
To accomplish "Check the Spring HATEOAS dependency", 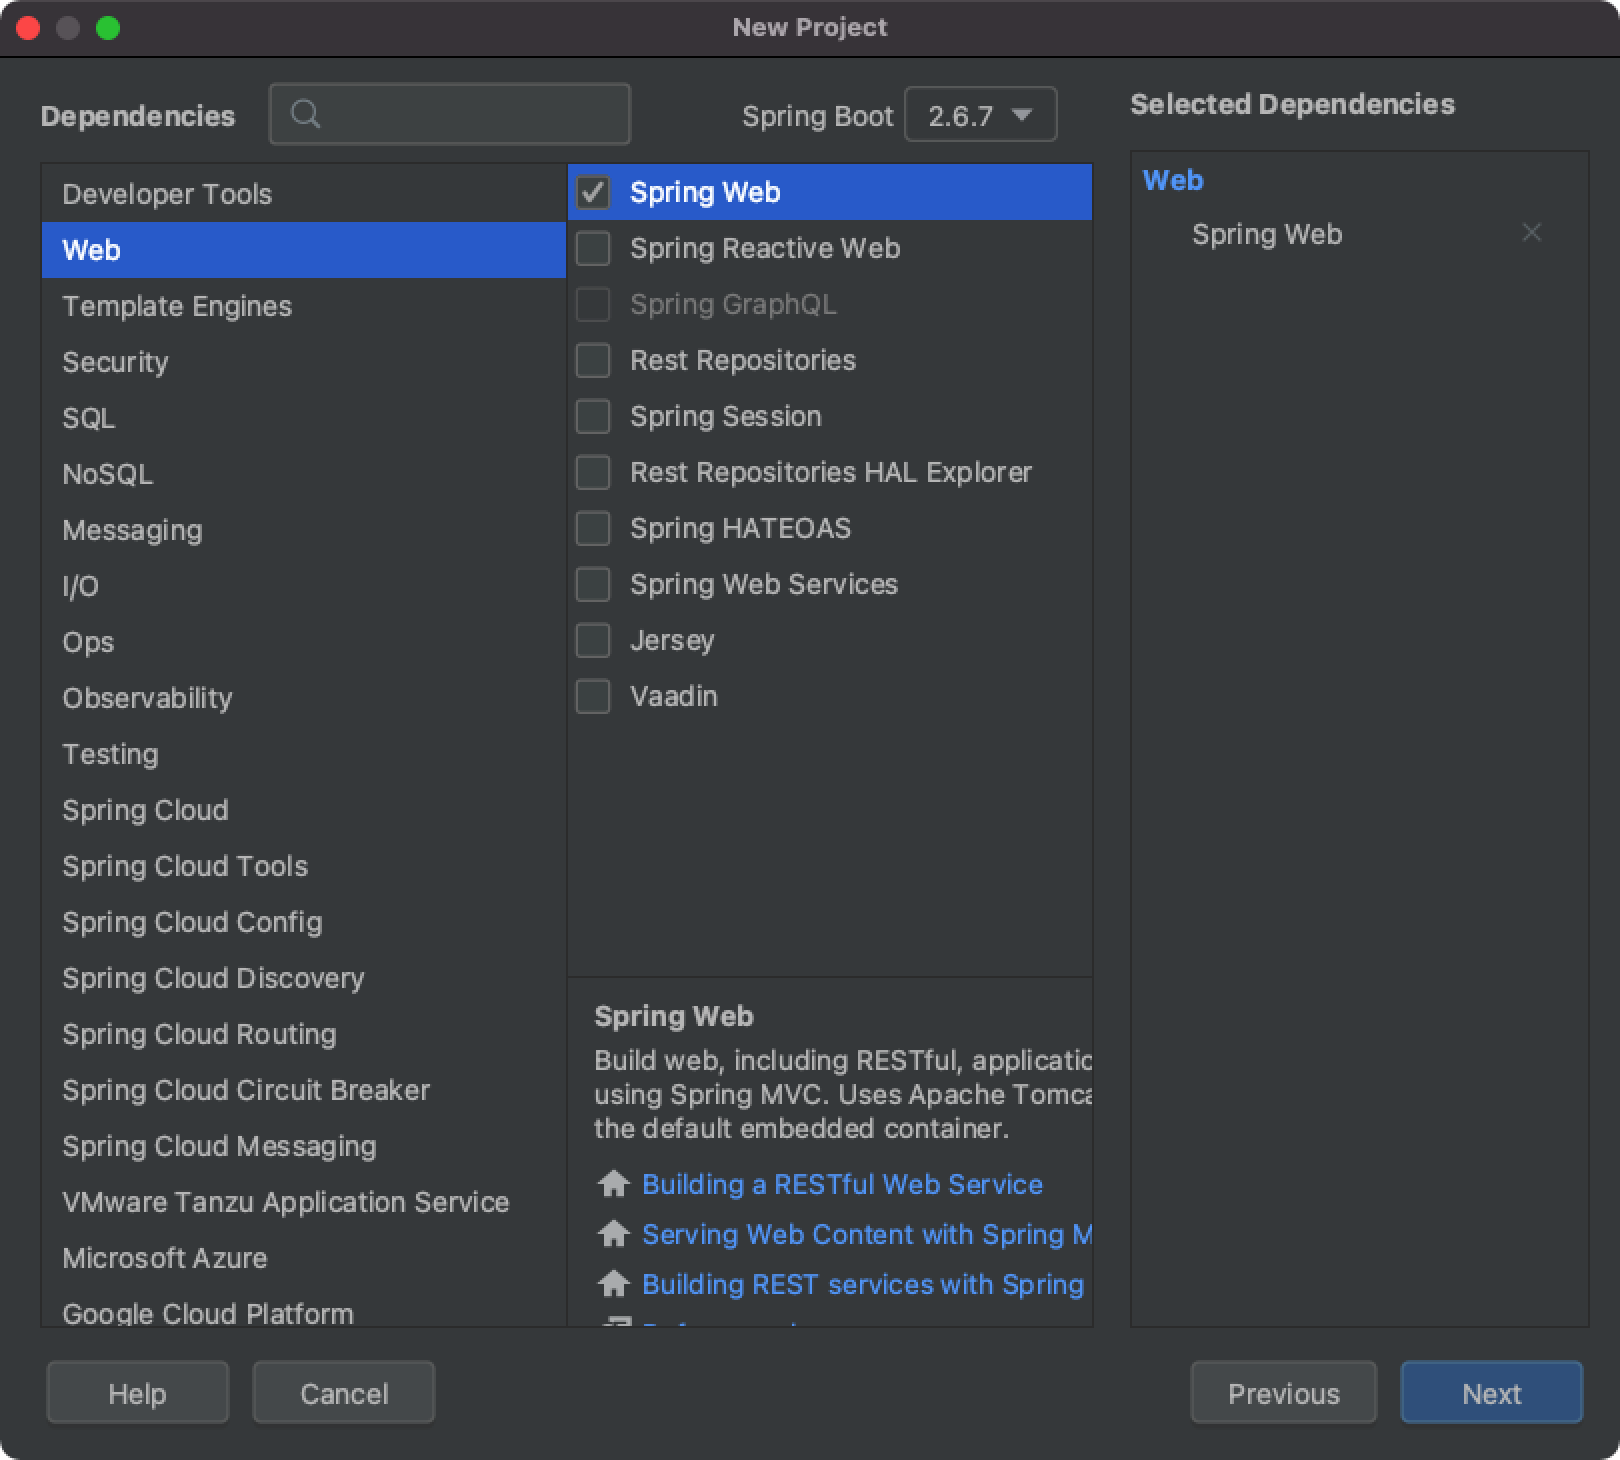I will point(593,528).
